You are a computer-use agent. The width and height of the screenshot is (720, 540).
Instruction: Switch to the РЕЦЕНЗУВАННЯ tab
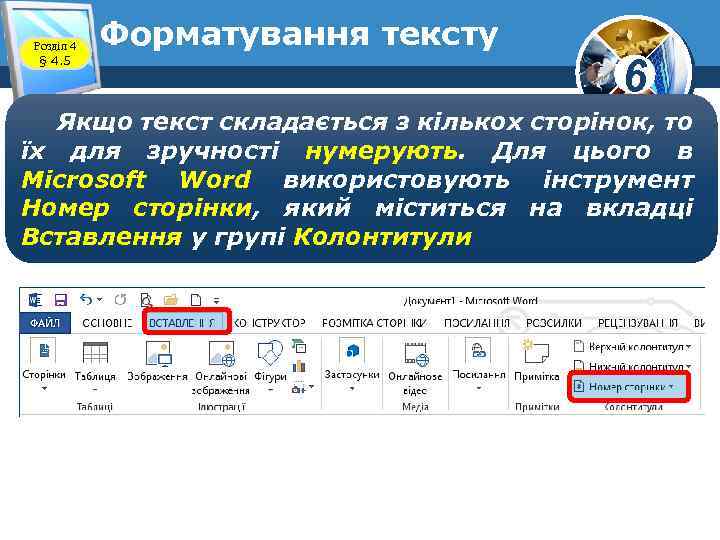pos(637,323)
